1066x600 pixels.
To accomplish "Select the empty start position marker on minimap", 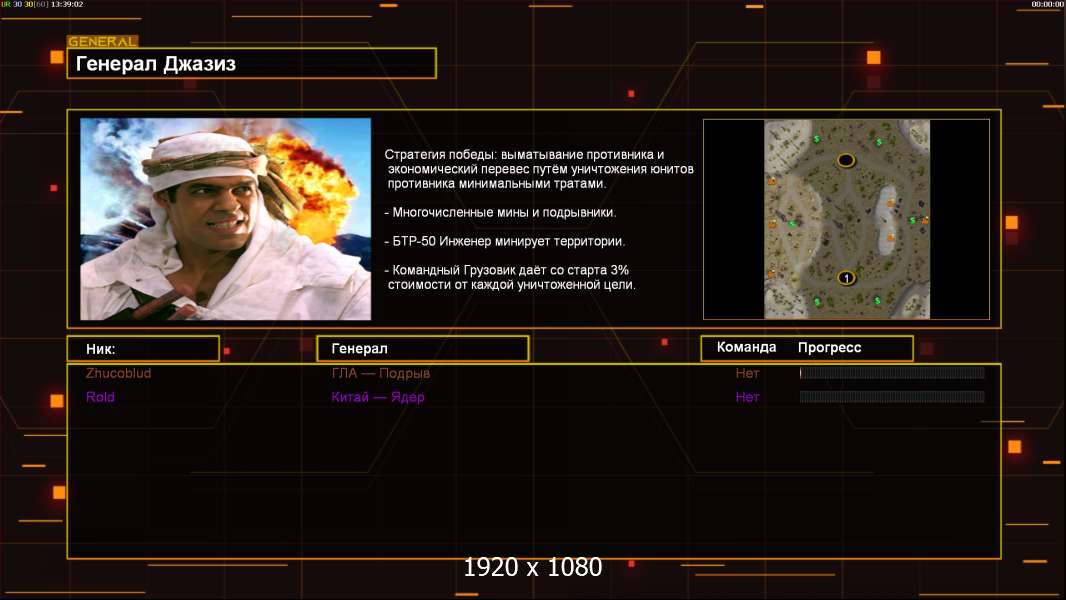I will point(846,160).
